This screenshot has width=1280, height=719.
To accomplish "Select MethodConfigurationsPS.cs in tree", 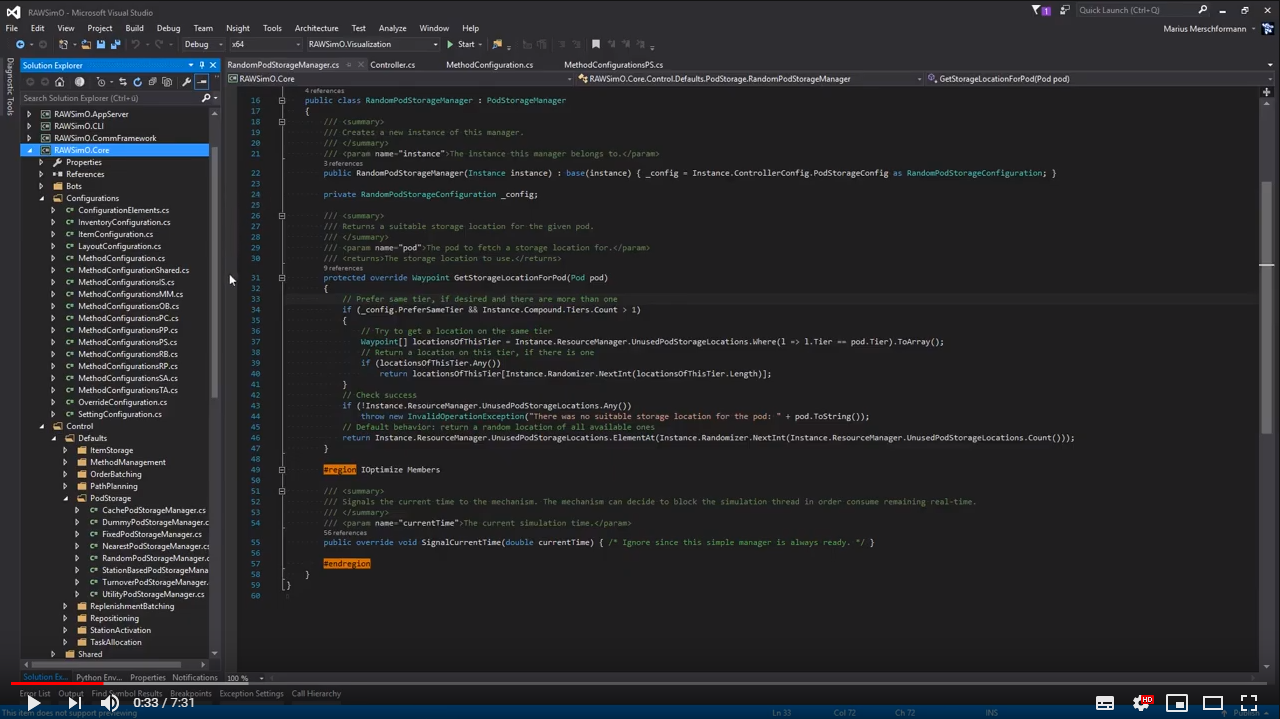I will [x=127, y=342].
